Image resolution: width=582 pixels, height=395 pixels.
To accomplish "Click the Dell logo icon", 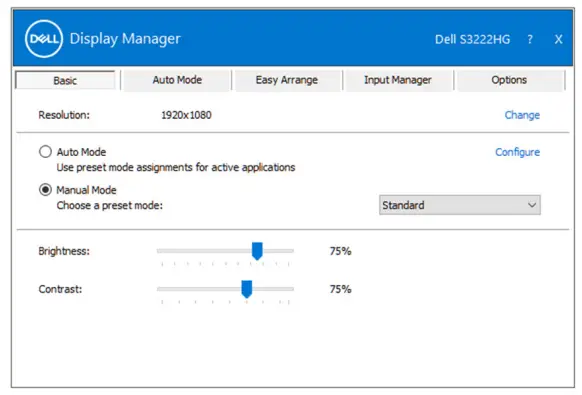I will [44, 39].
